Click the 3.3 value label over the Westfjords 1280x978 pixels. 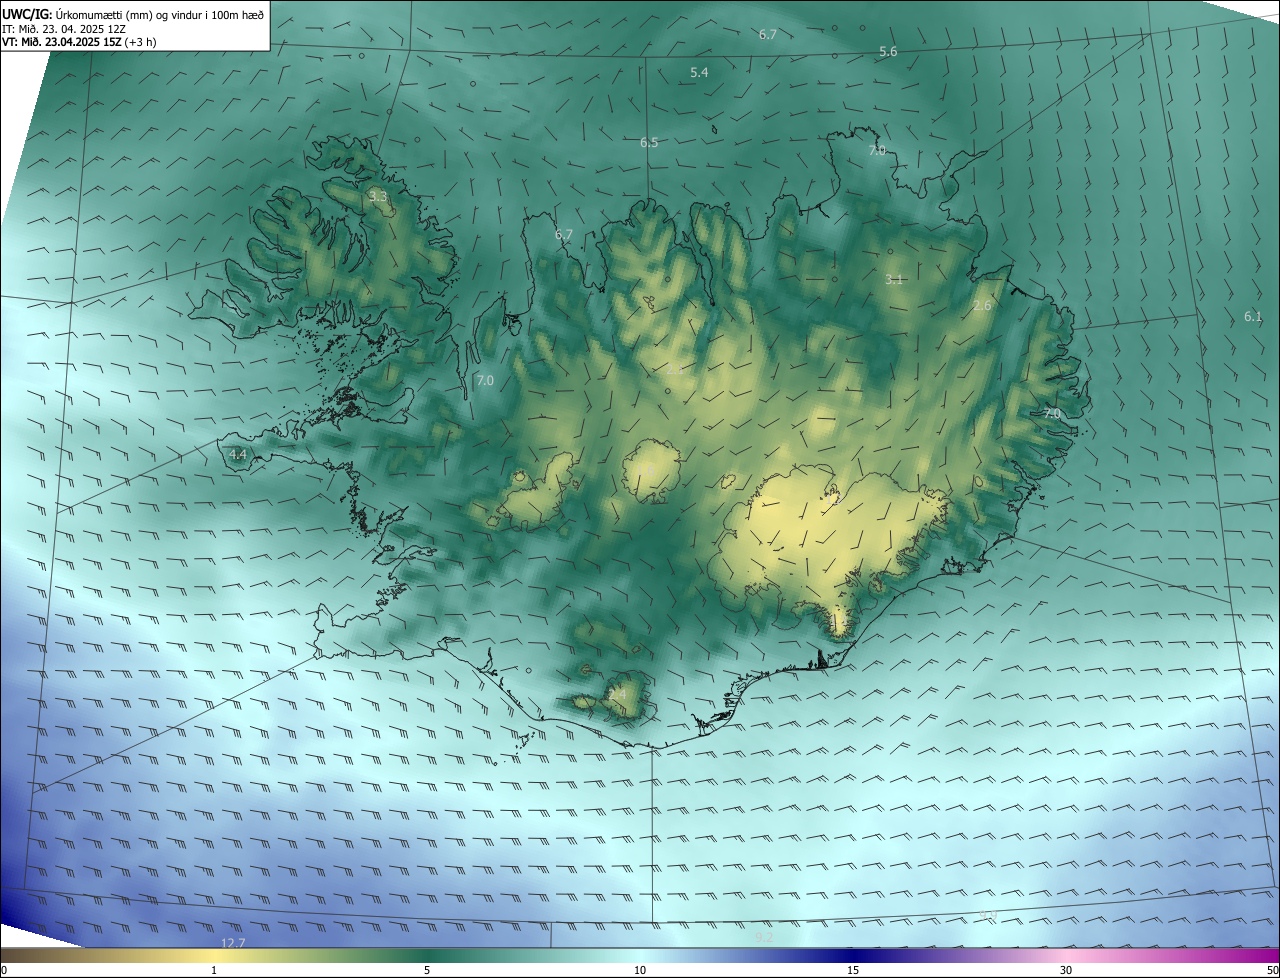tap(377, 197)
